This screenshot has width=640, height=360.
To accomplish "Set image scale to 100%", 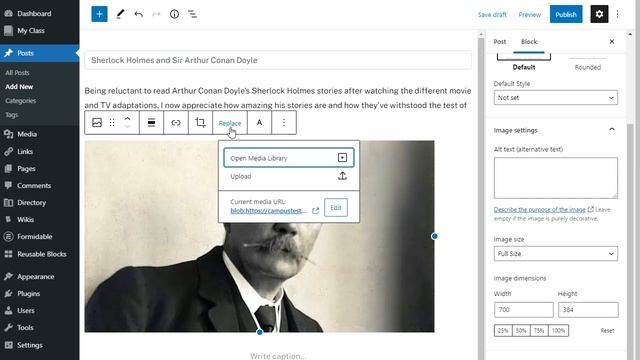I will point(558,331).
